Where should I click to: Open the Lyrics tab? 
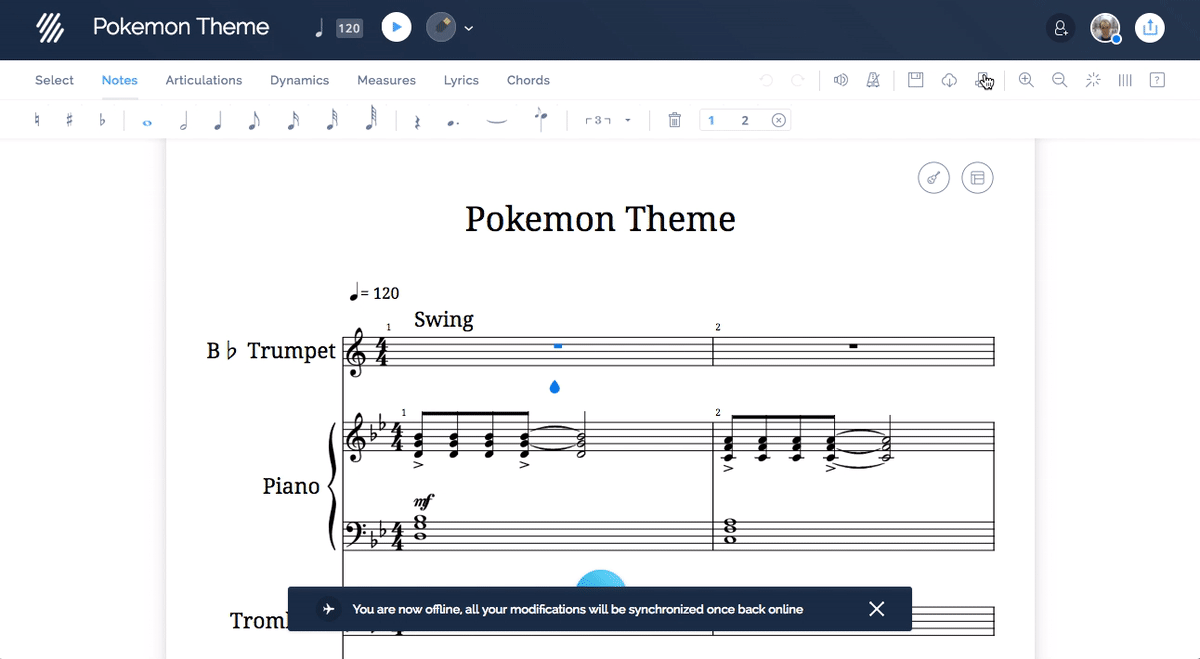461,80
